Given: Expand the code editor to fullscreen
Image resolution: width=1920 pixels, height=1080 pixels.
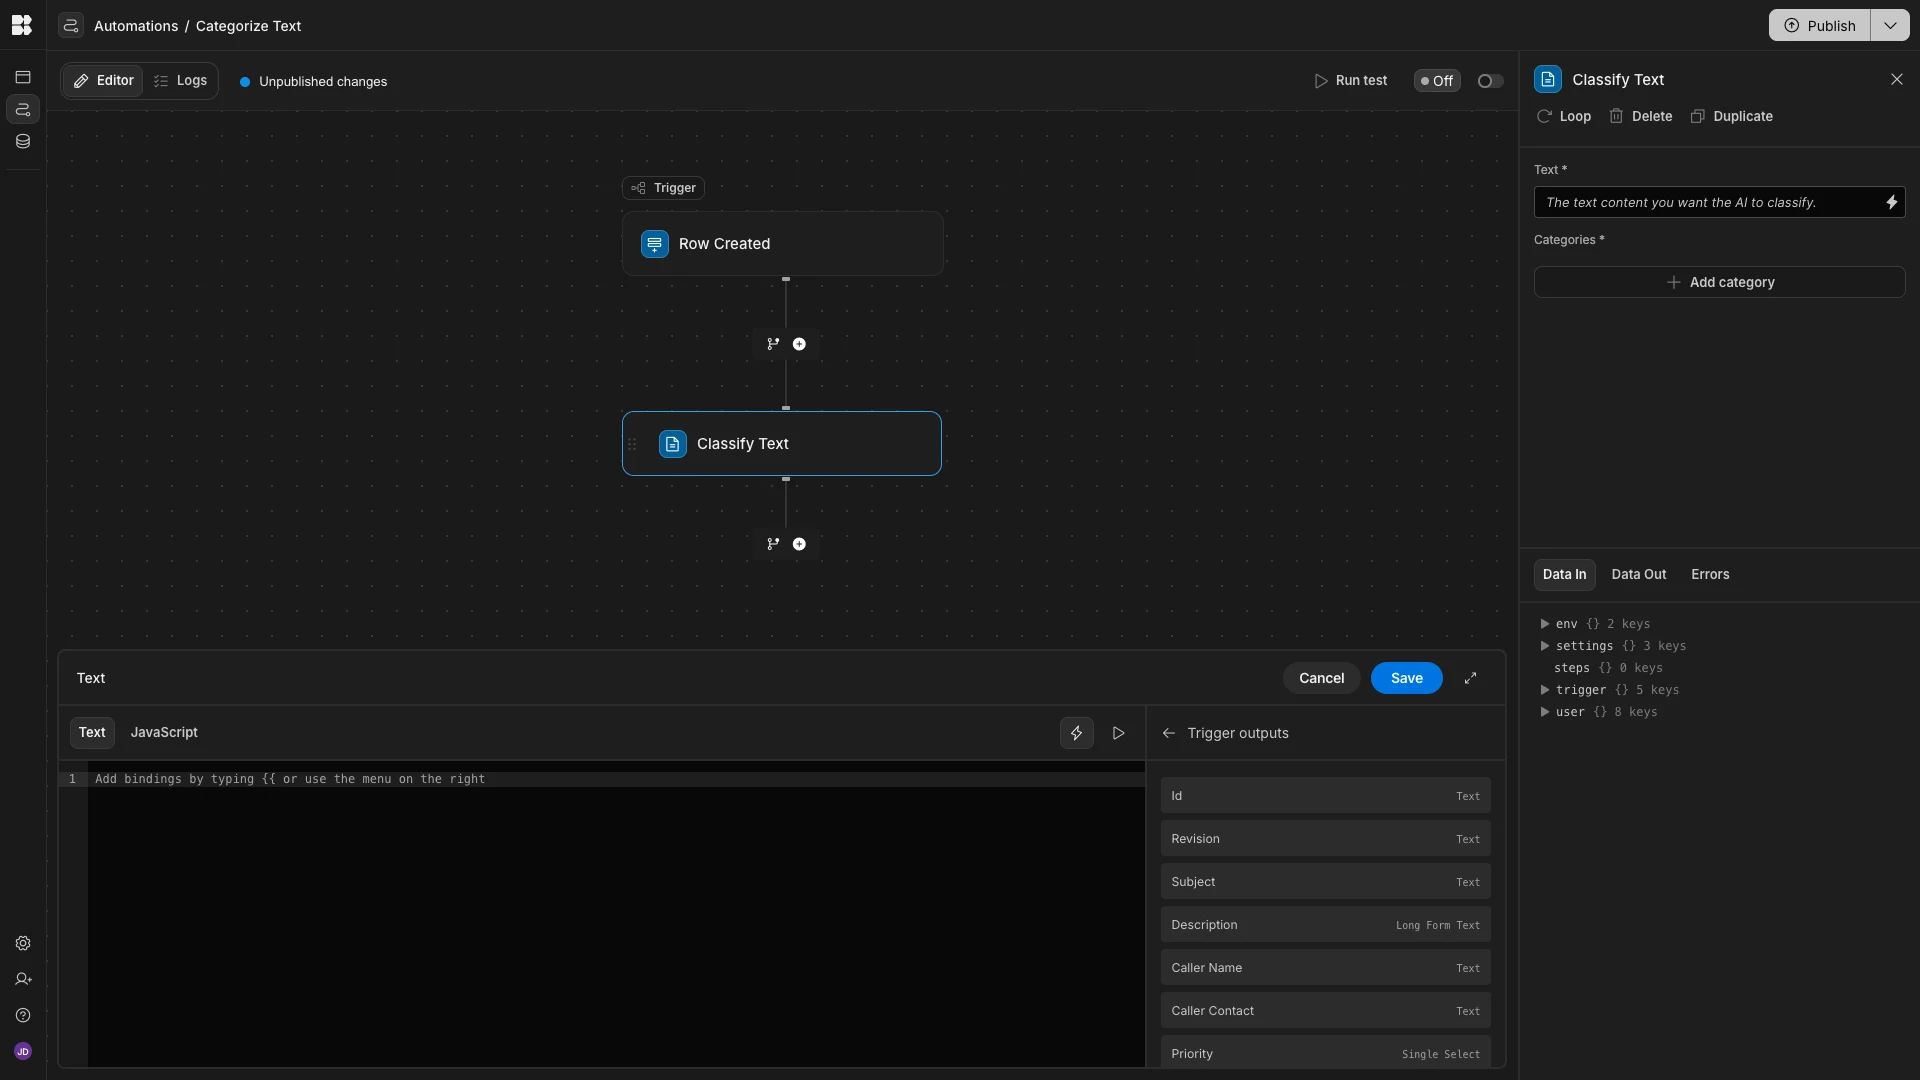Looking at the screenshot, I should point(1470,678).
